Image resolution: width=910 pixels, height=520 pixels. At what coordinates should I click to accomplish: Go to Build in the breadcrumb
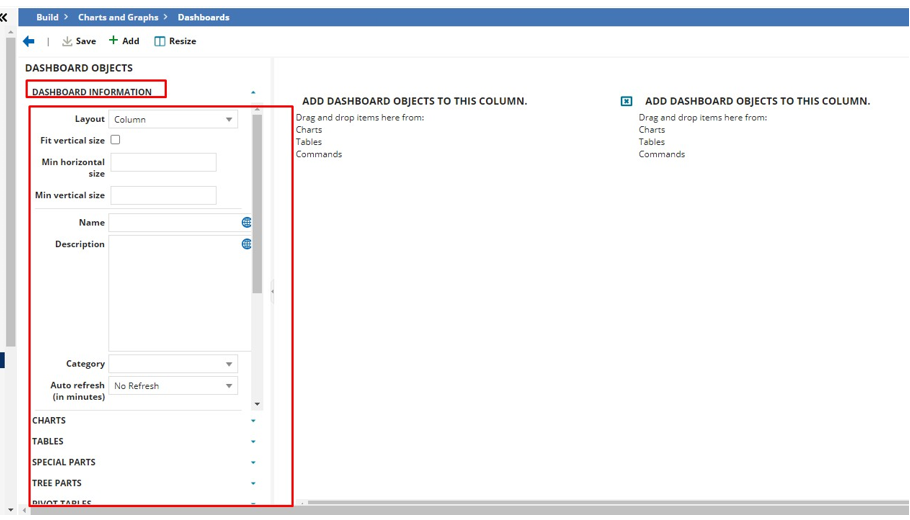coord(47,17)
